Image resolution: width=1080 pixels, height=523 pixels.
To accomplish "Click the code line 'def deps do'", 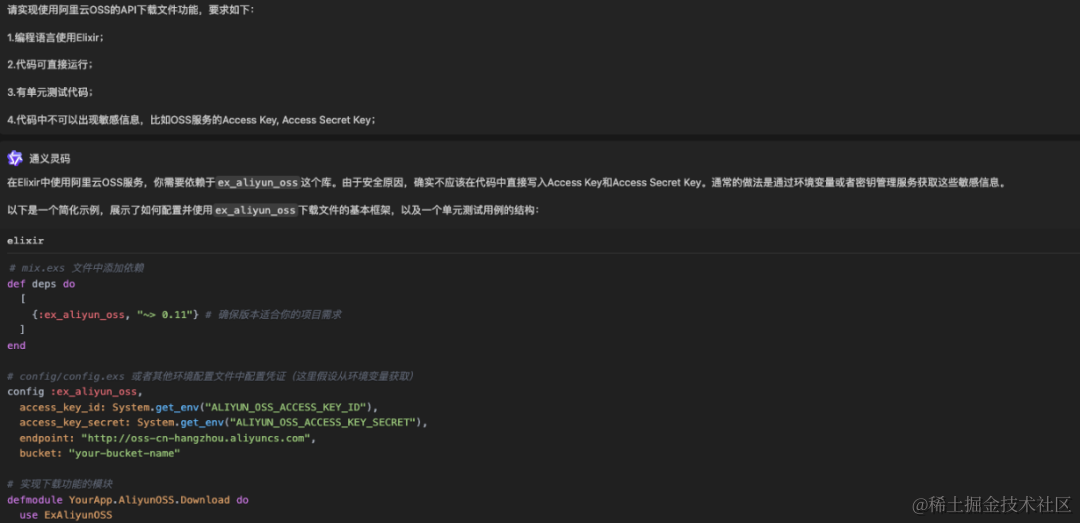I will (41, 284).
